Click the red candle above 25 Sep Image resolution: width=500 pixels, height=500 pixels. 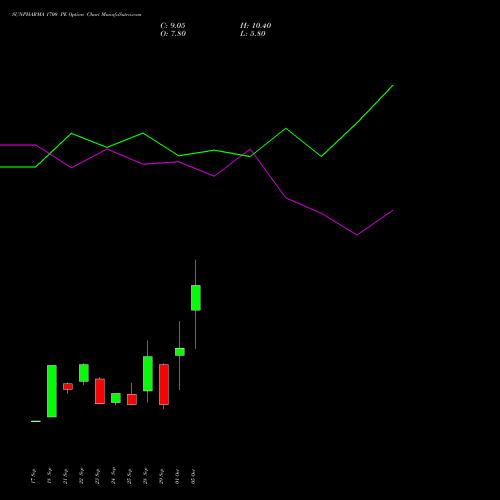coord(132,399)
